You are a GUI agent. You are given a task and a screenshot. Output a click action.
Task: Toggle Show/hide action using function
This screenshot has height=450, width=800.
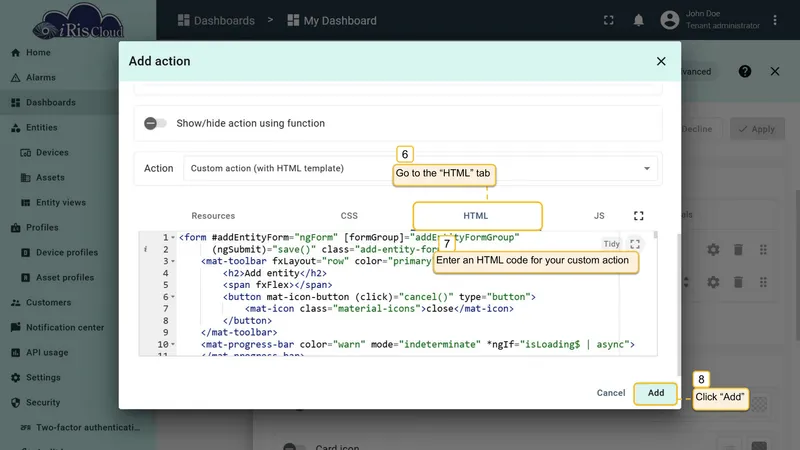coord(155,123)
